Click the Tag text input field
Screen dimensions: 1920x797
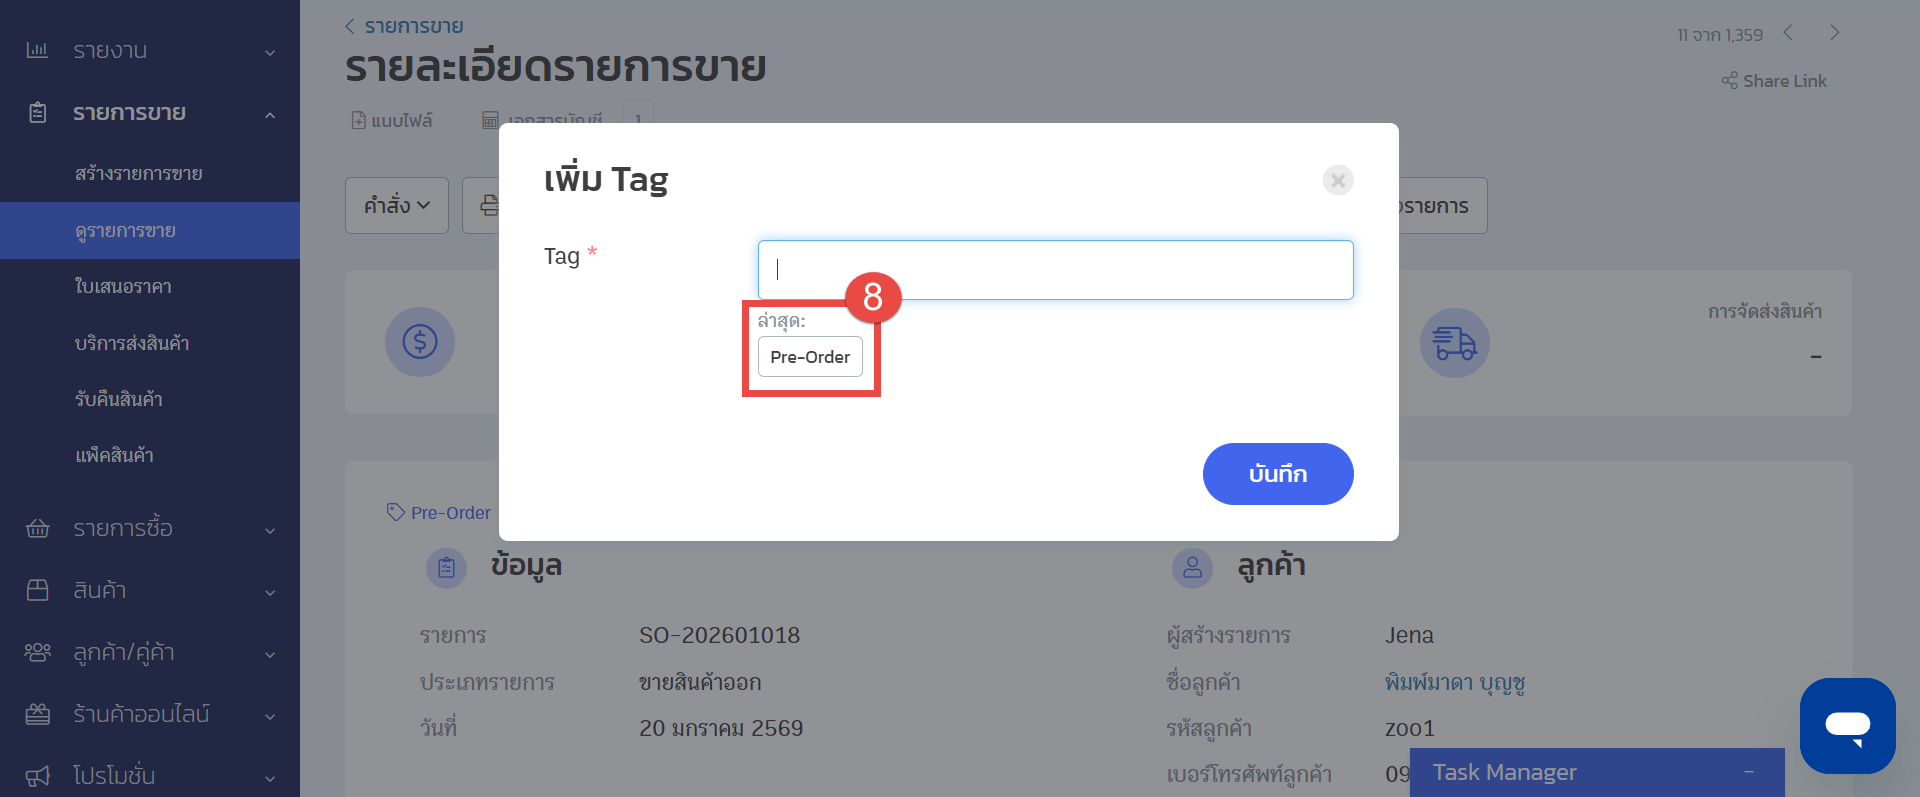pyautogui.click(x=1055, y=270)
